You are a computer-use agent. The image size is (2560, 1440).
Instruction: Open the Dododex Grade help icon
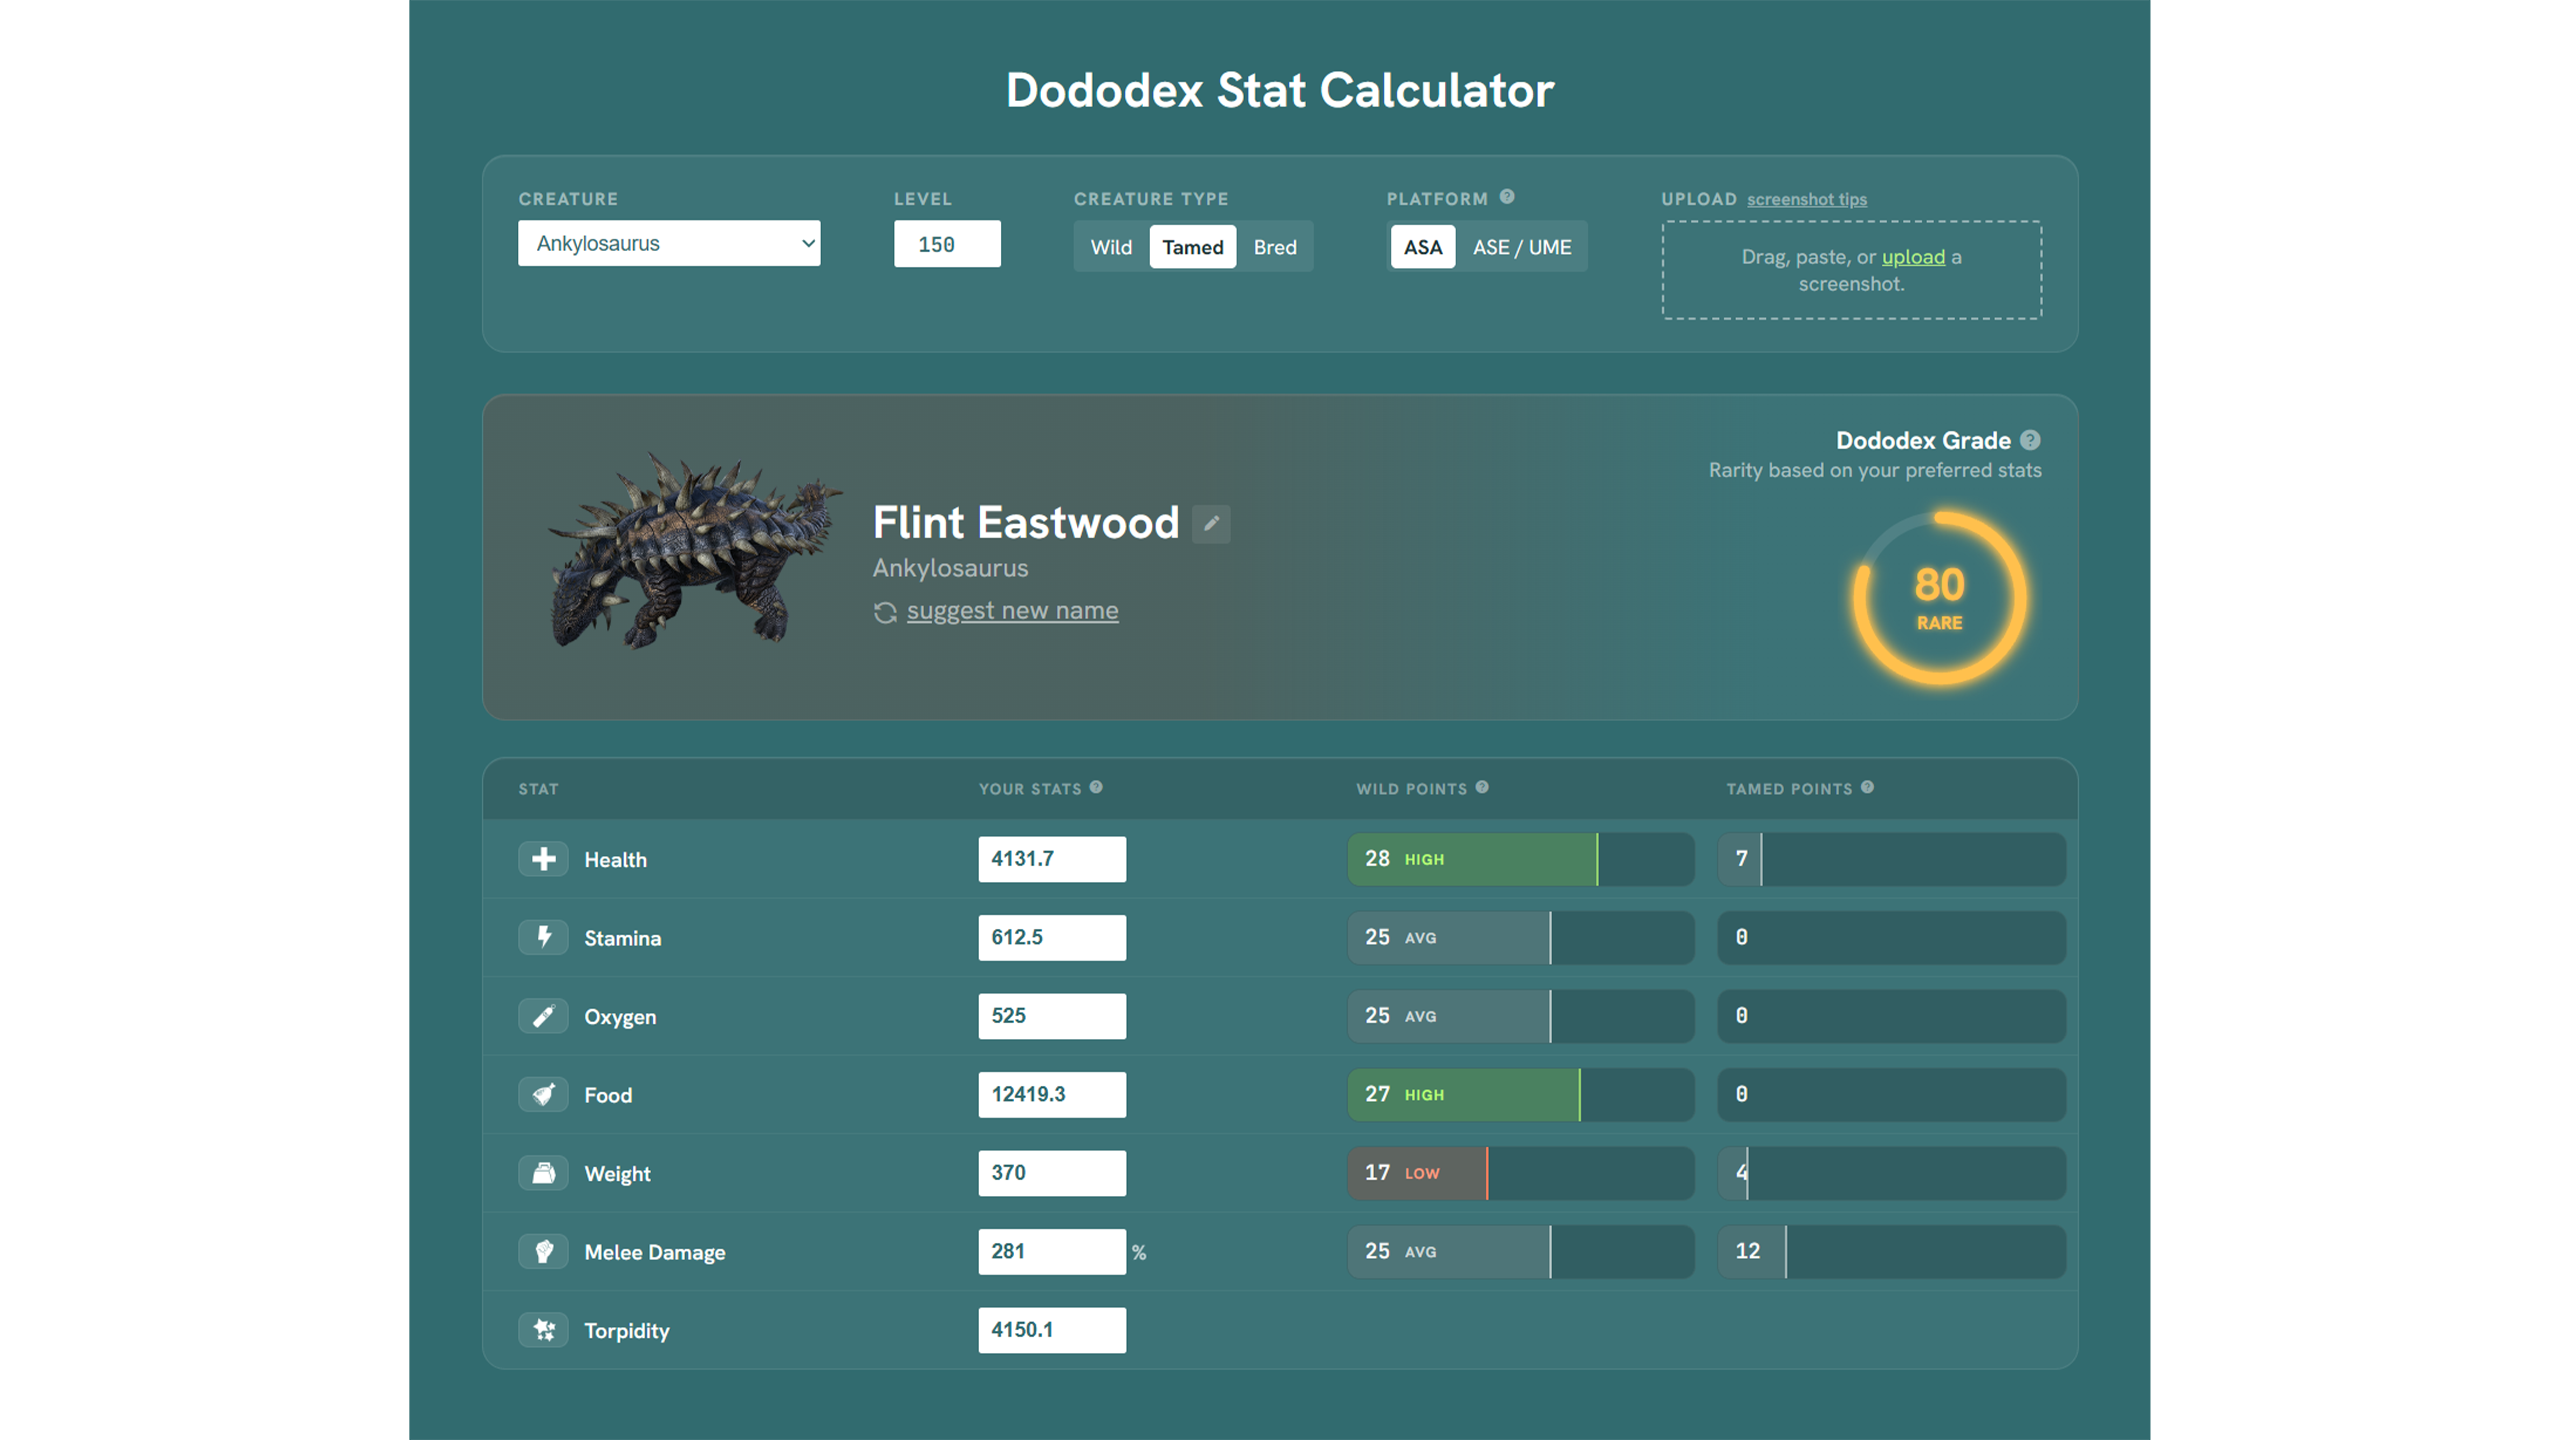pos(2030,440)
